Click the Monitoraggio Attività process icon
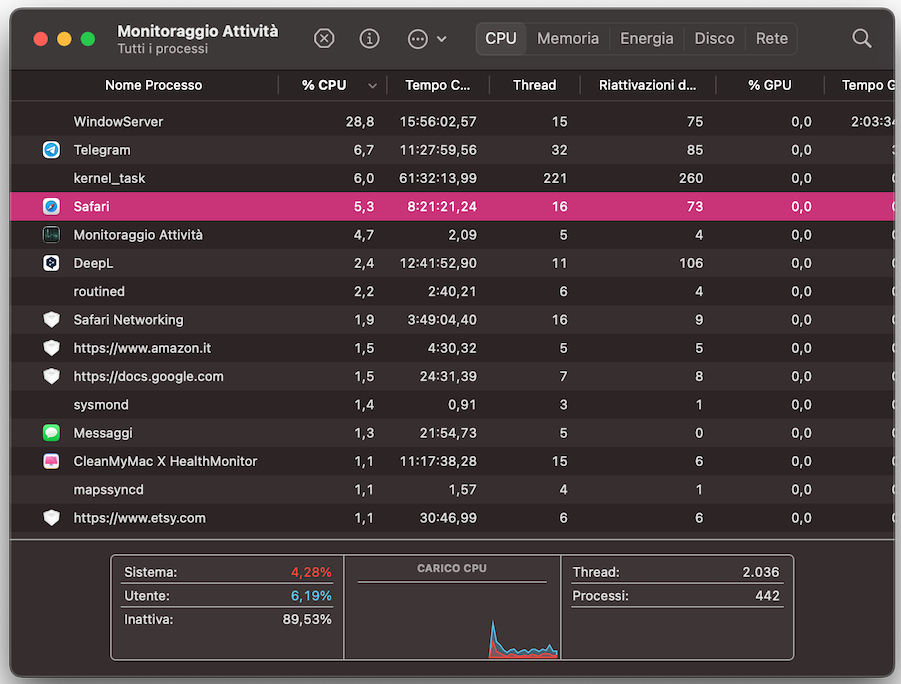The image size is (901, 684). [x=52, y=235]
